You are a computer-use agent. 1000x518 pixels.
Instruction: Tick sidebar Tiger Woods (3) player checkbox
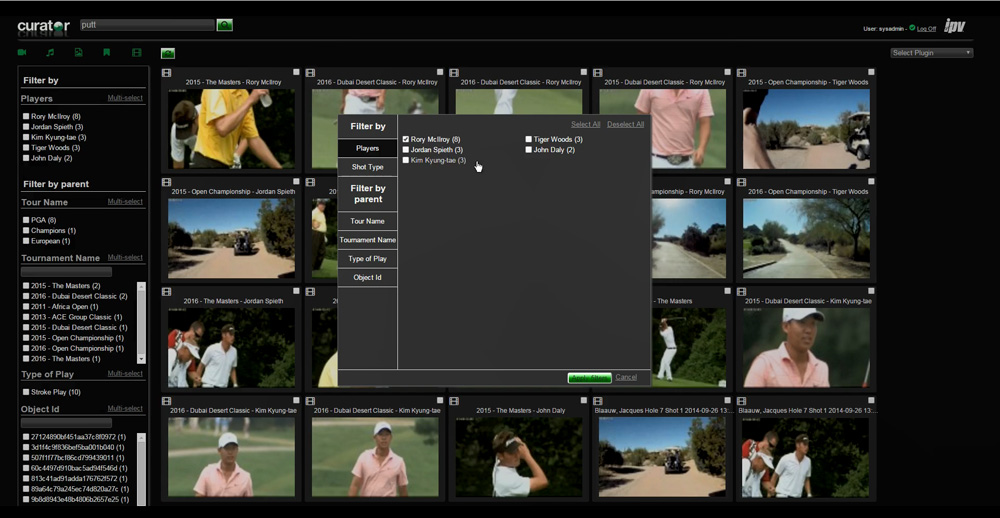[26, 147]
